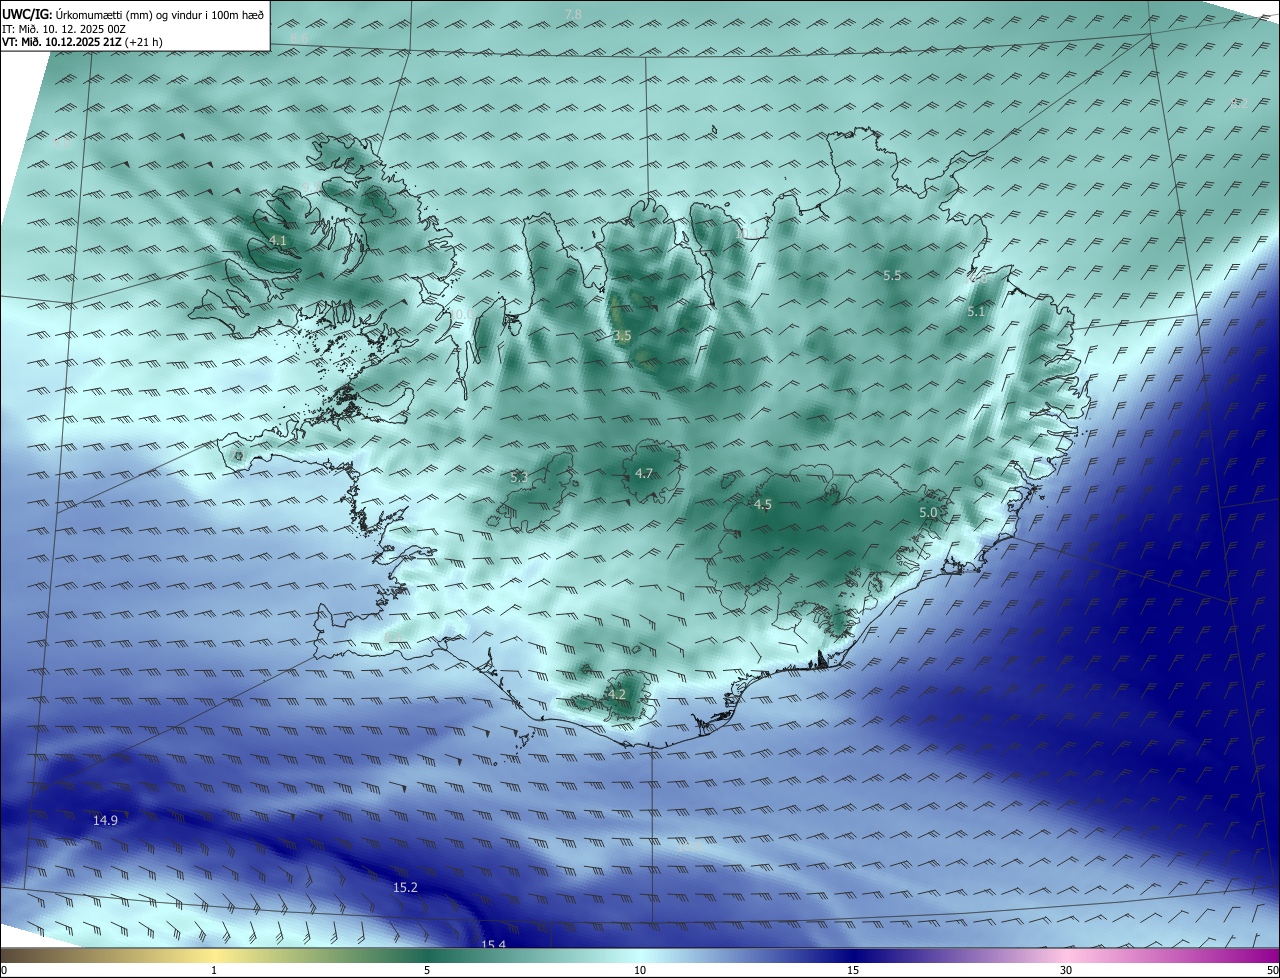Viewport: 1280px width, 978px height.
Task: Click the colorbar tick label 0
Action: 4,971
